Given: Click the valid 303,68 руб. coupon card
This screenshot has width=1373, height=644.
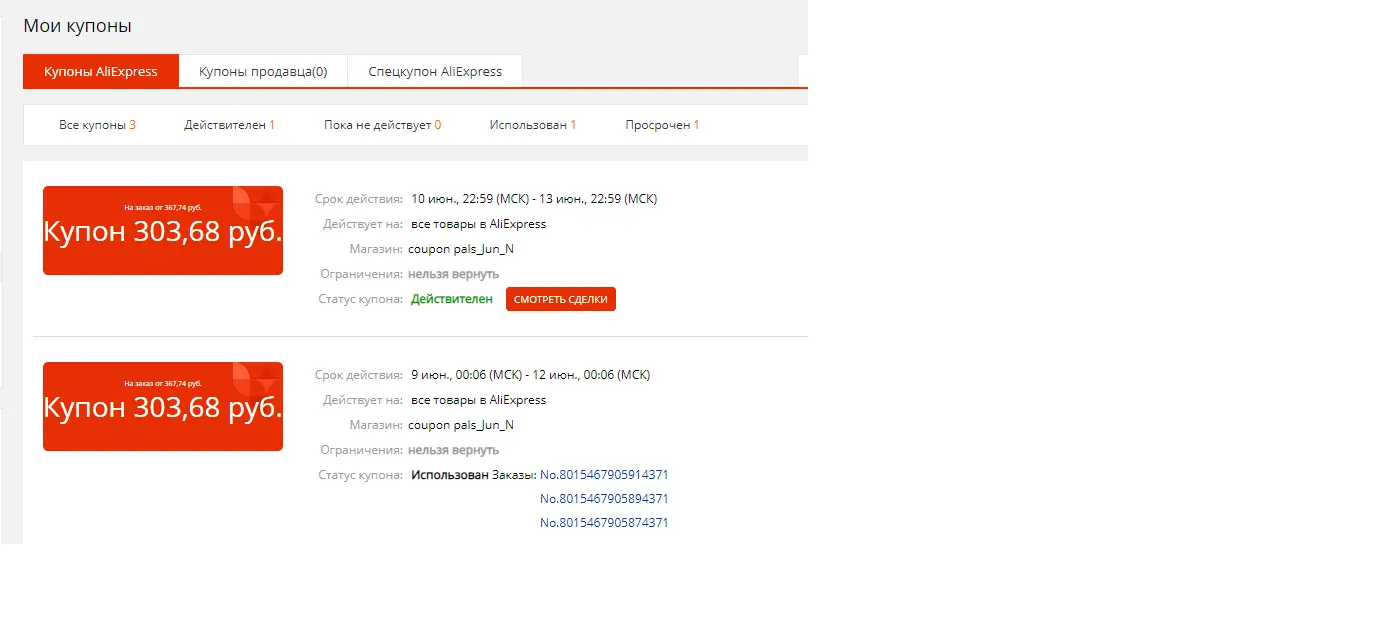Looking at the screenshot, I should [163, 230].
